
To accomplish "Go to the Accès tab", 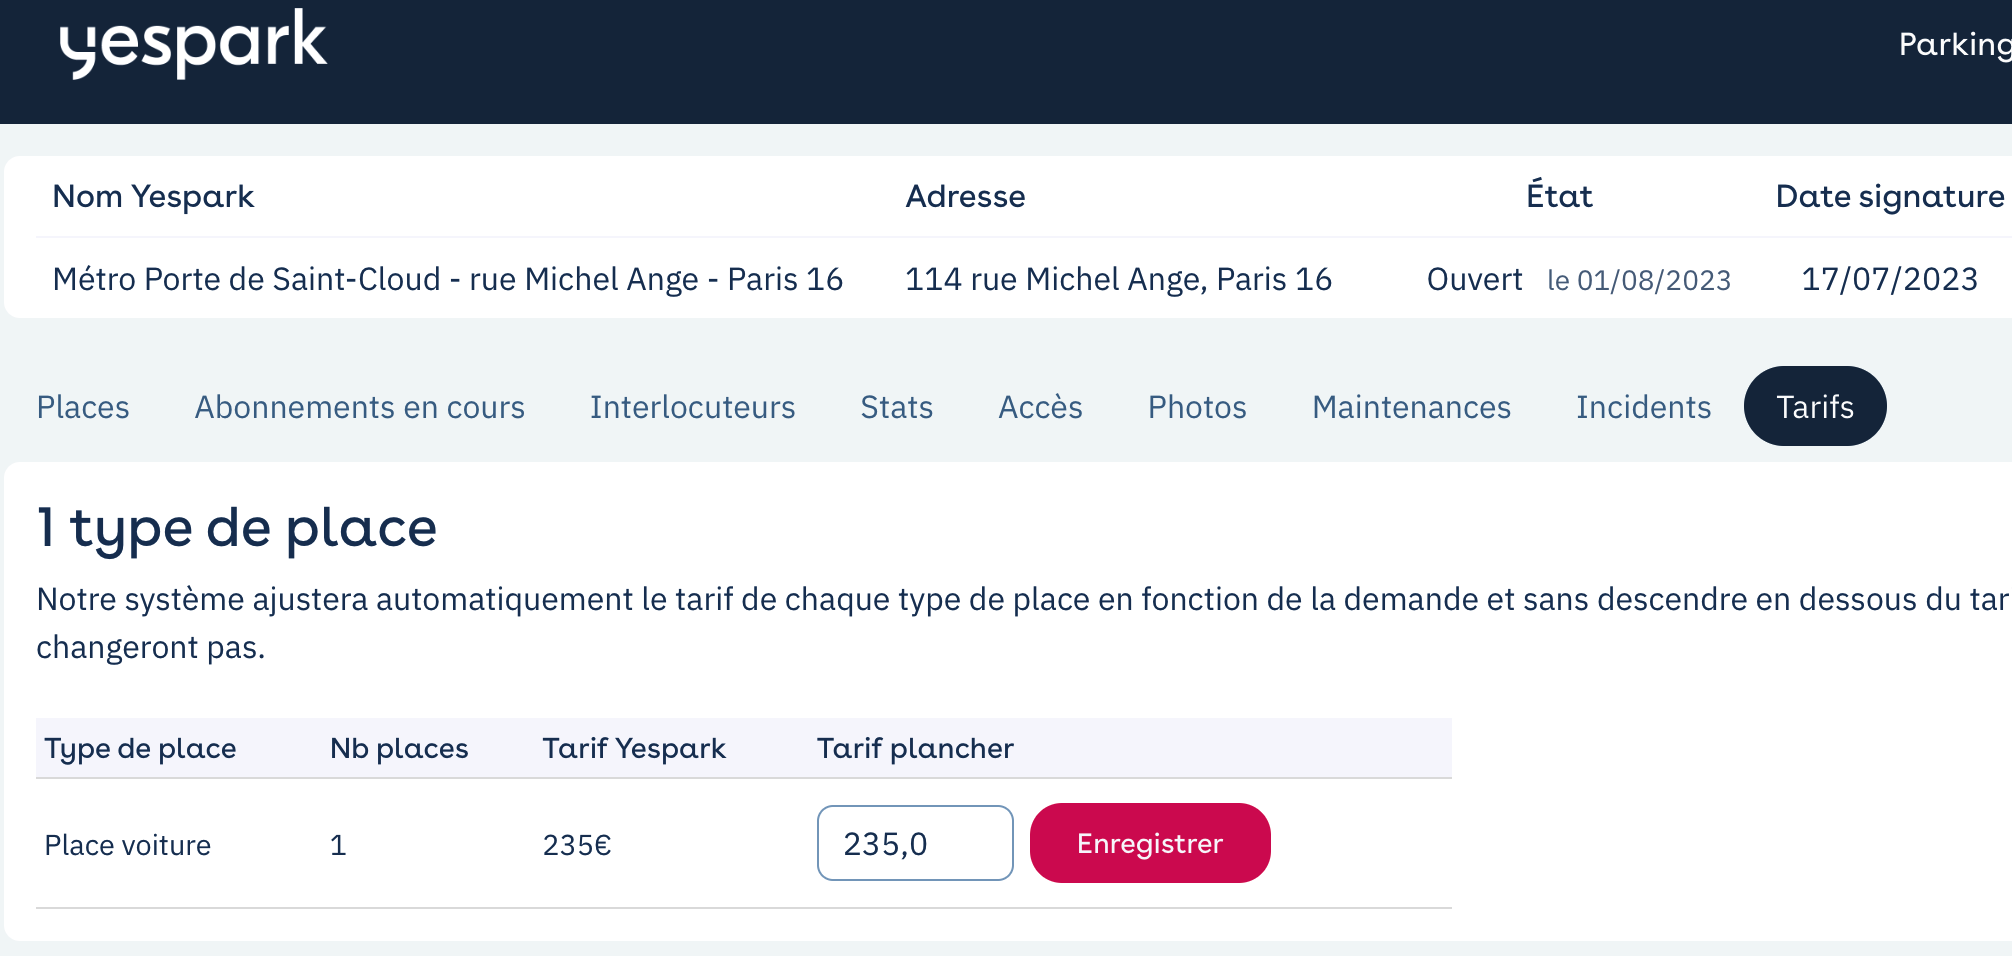I will tap(1041, 407).
